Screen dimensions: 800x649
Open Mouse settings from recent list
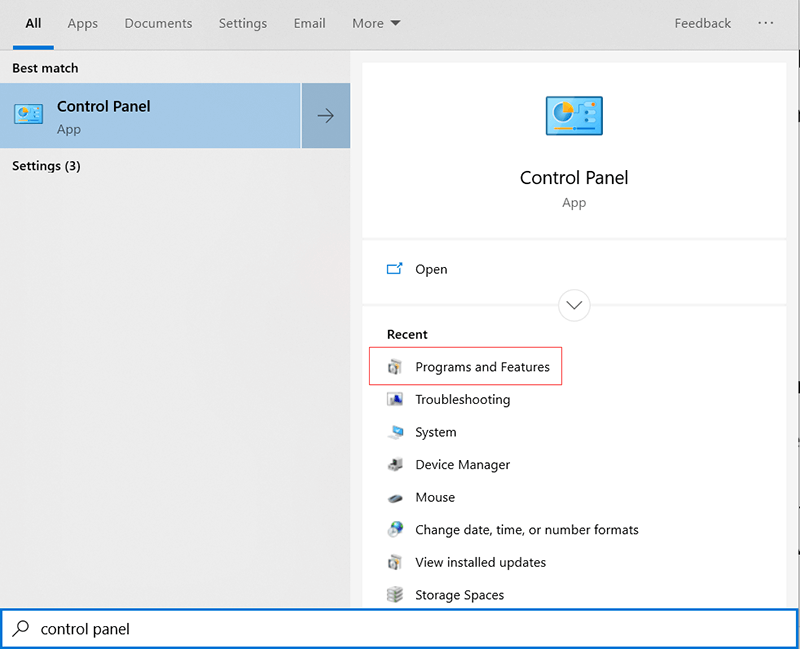tap(435, 497)
